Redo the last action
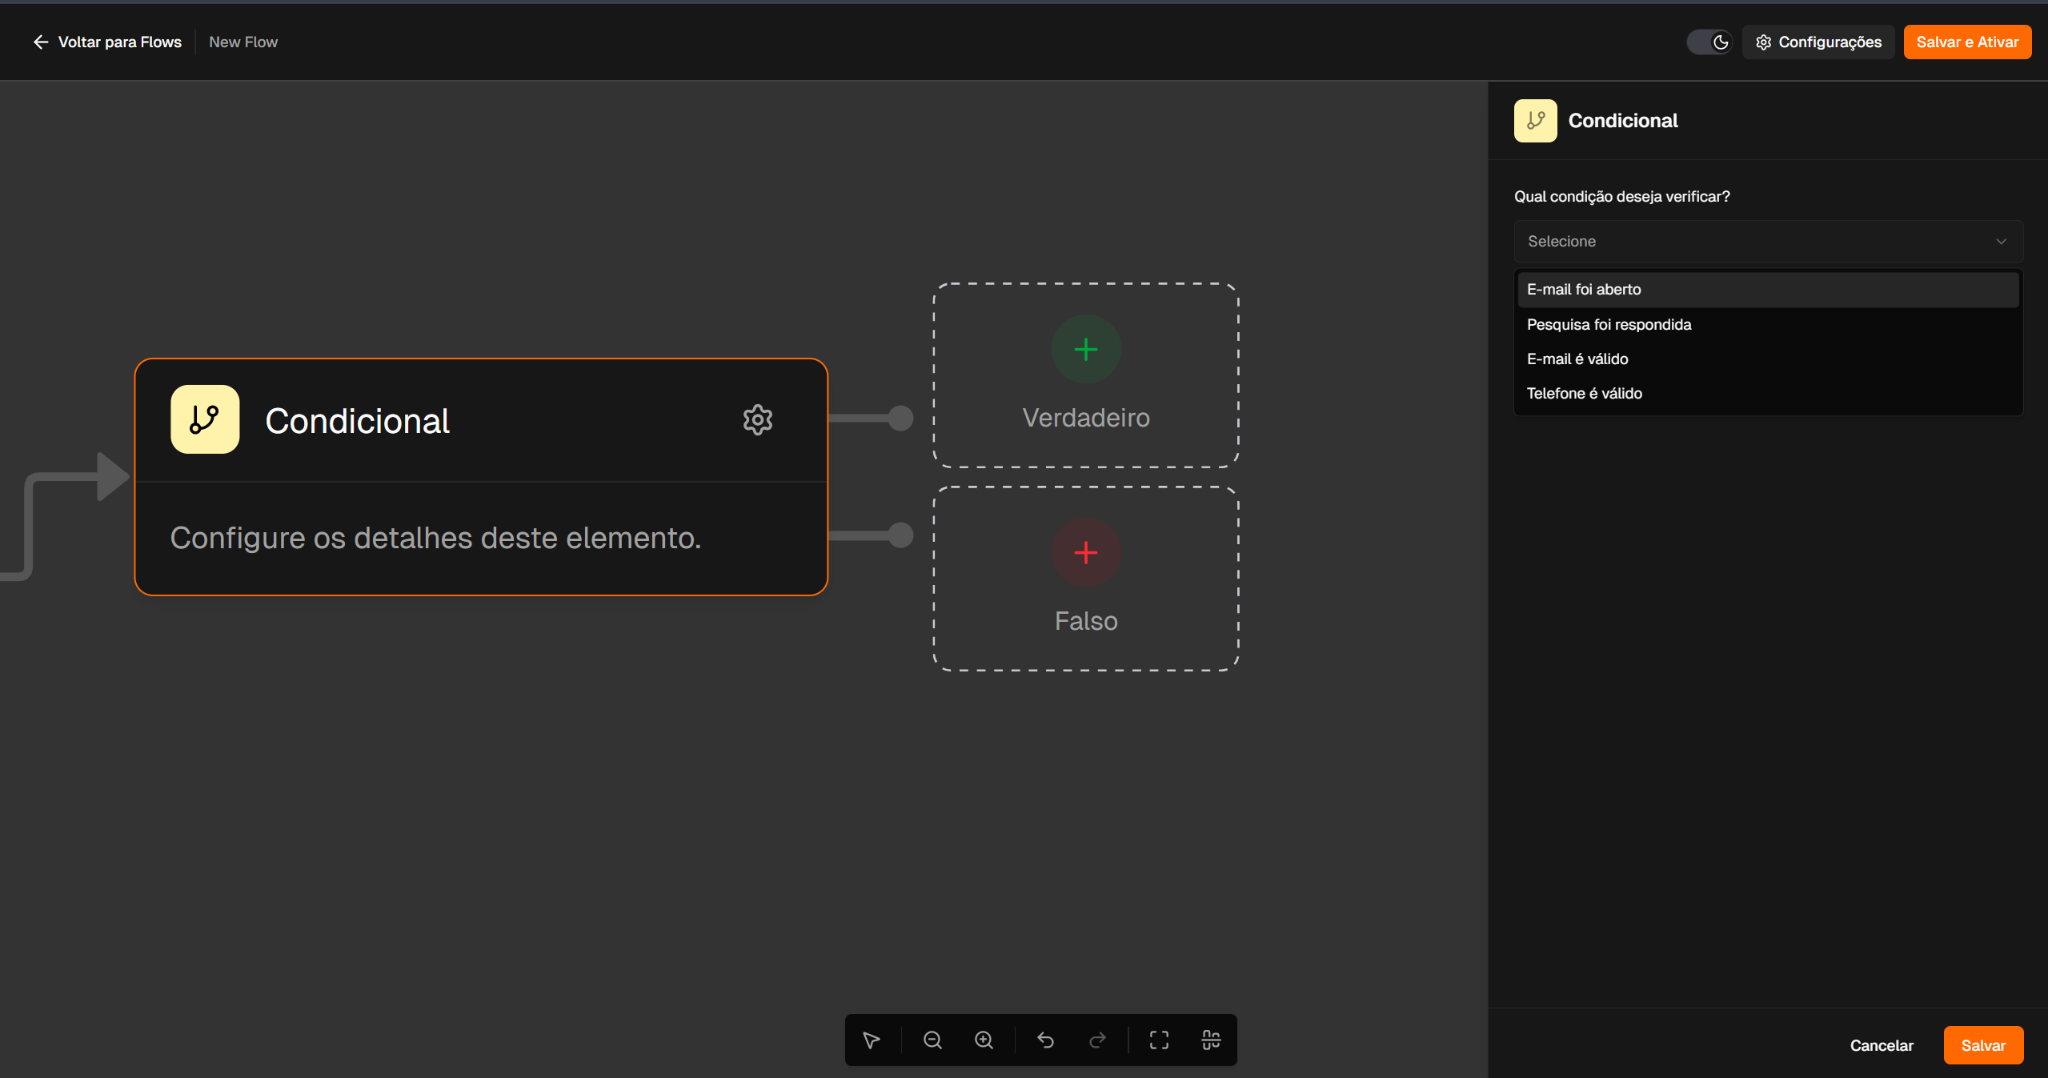 pyautogui.click(x=1097, y=1040)
